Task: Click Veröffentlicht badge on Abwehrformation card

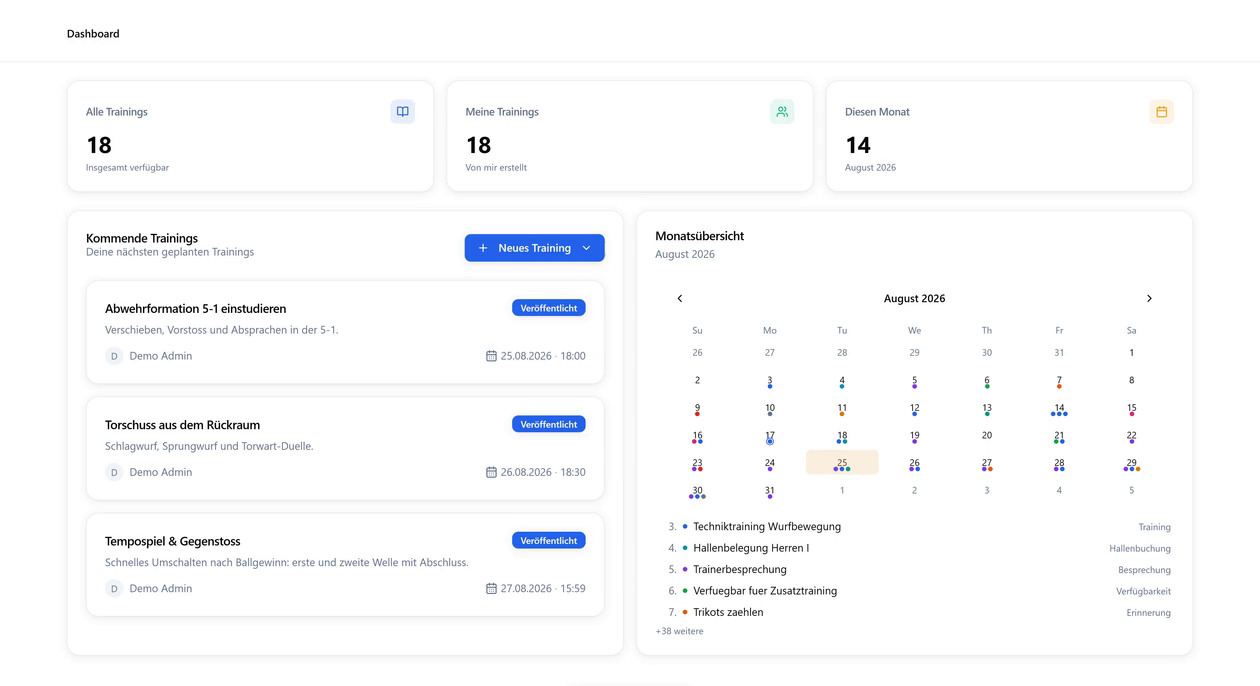Action: 549,308
